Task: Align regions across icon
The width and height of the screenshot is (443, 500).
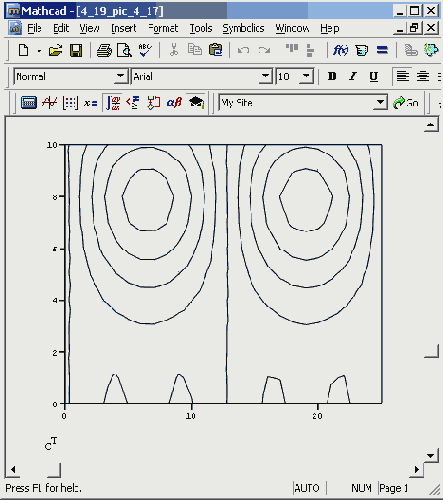Action: click(292, 49)
